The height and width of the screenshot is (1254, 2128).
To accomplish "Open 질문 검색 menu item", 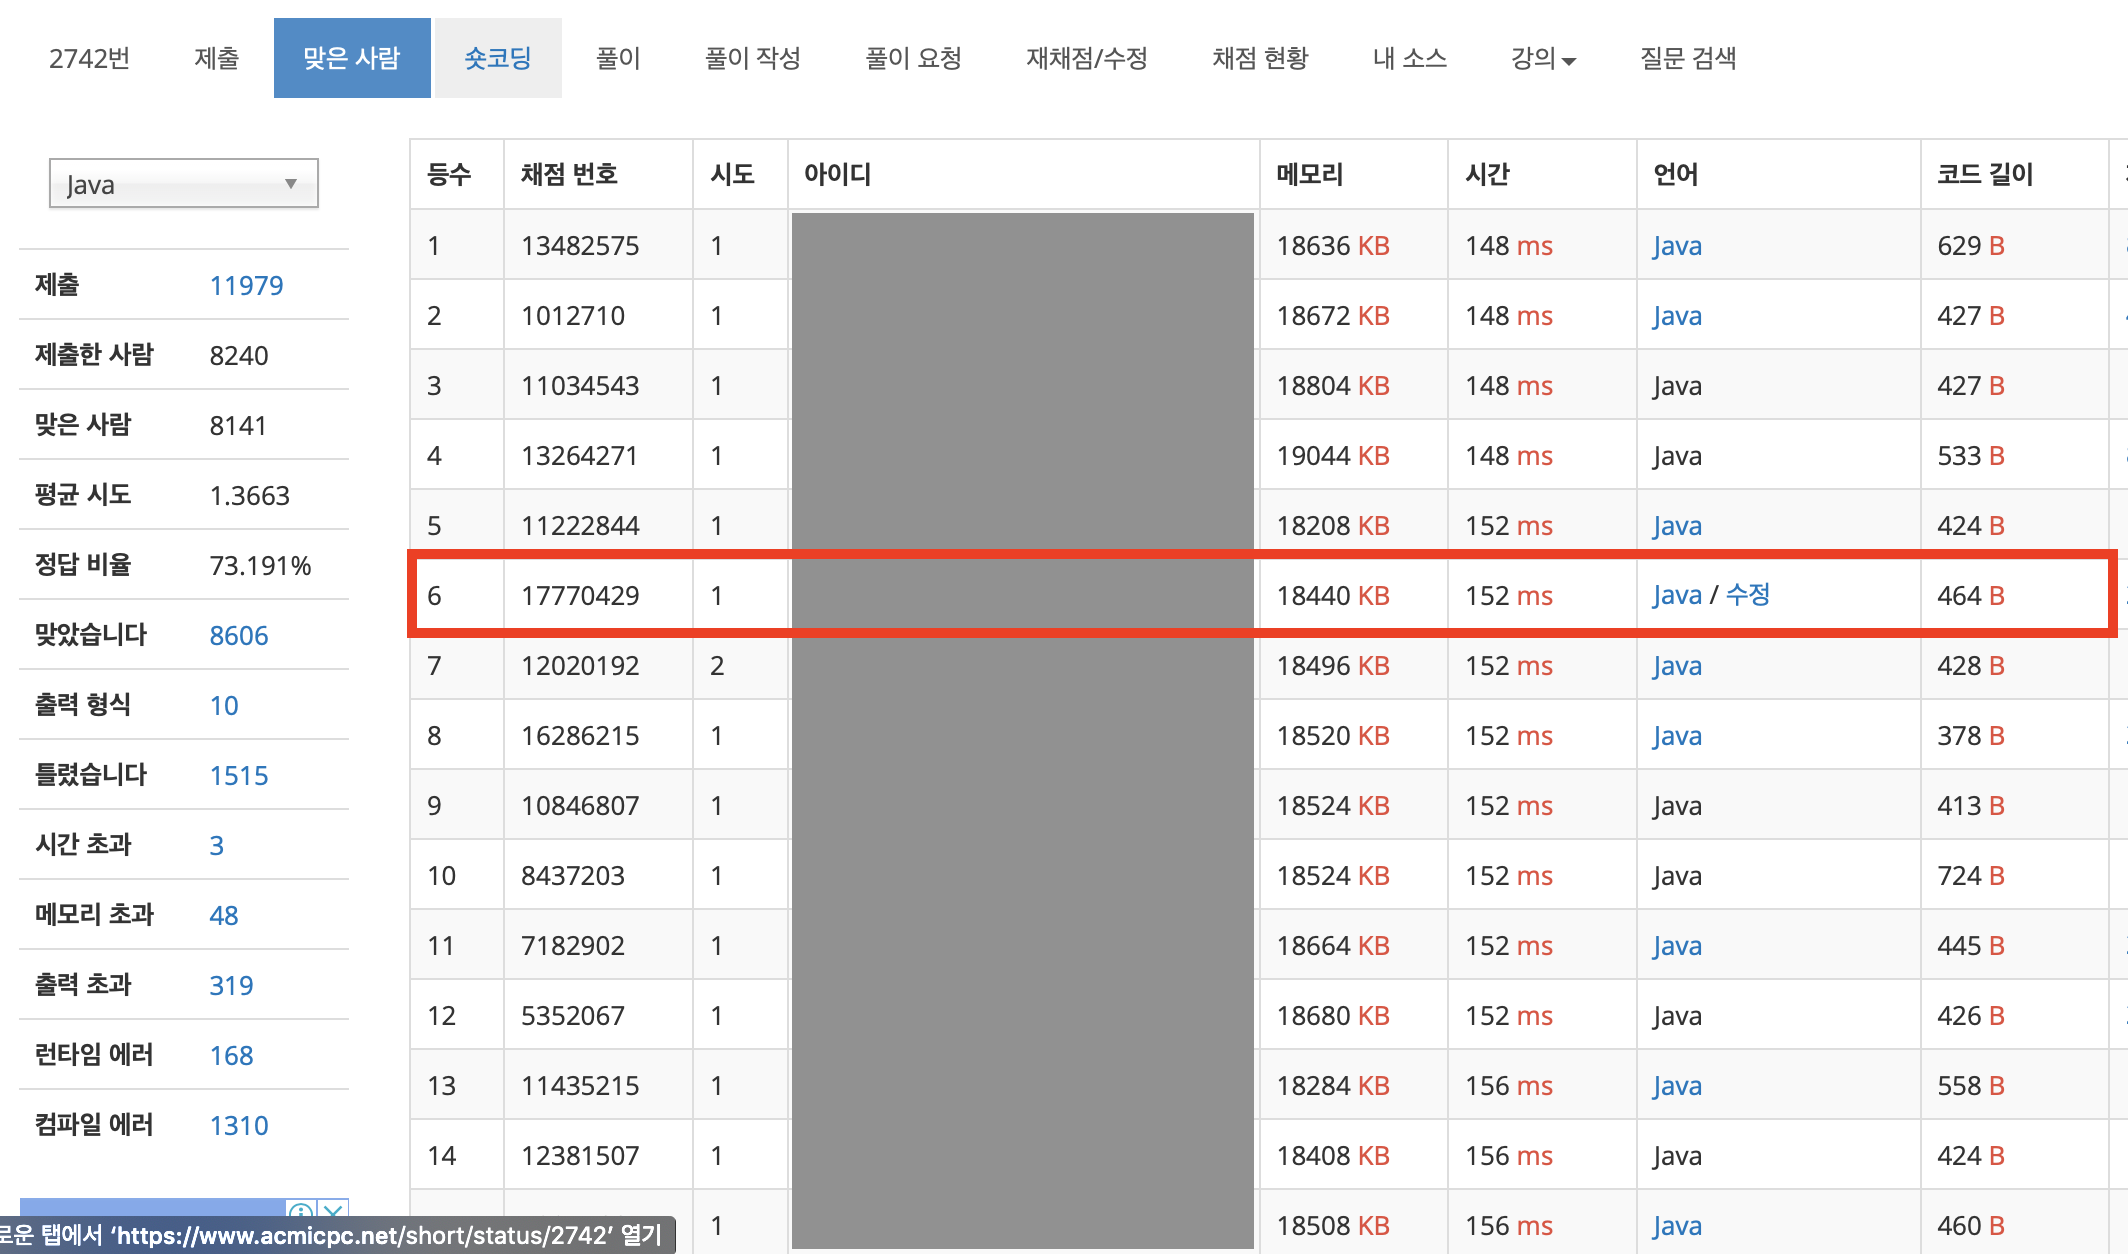I will (x=1688, y=59).
